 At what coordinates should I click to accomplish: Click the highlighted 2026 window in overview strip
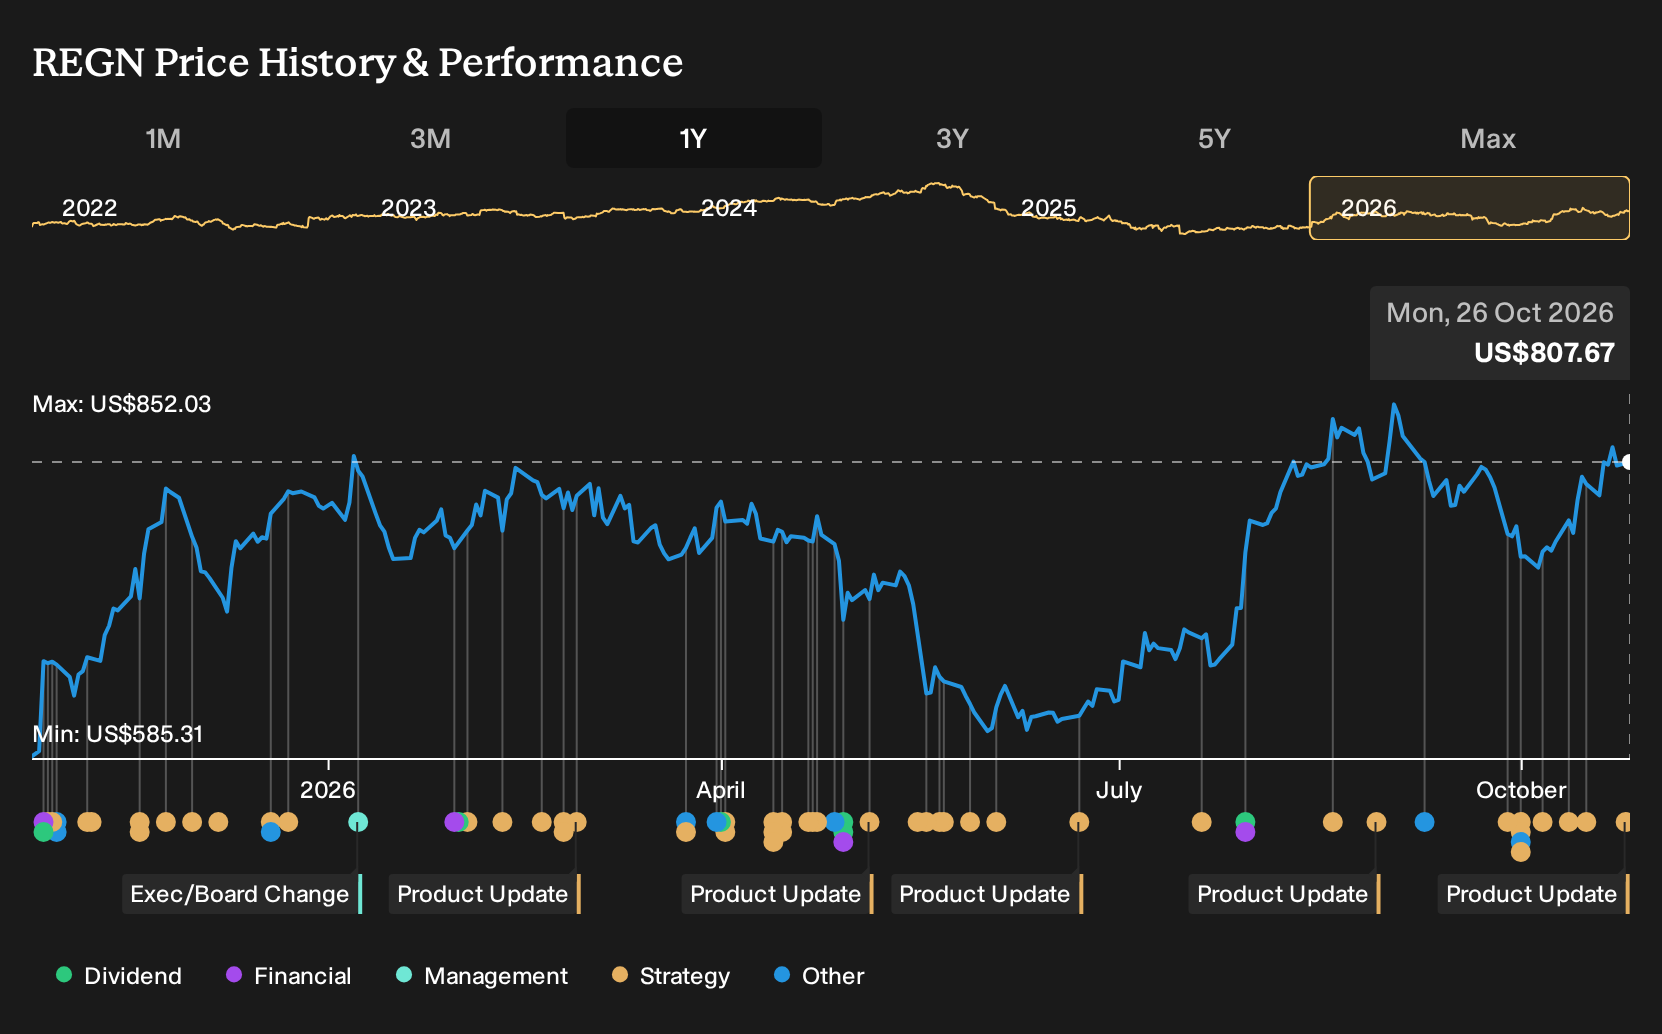[1469, 208]
